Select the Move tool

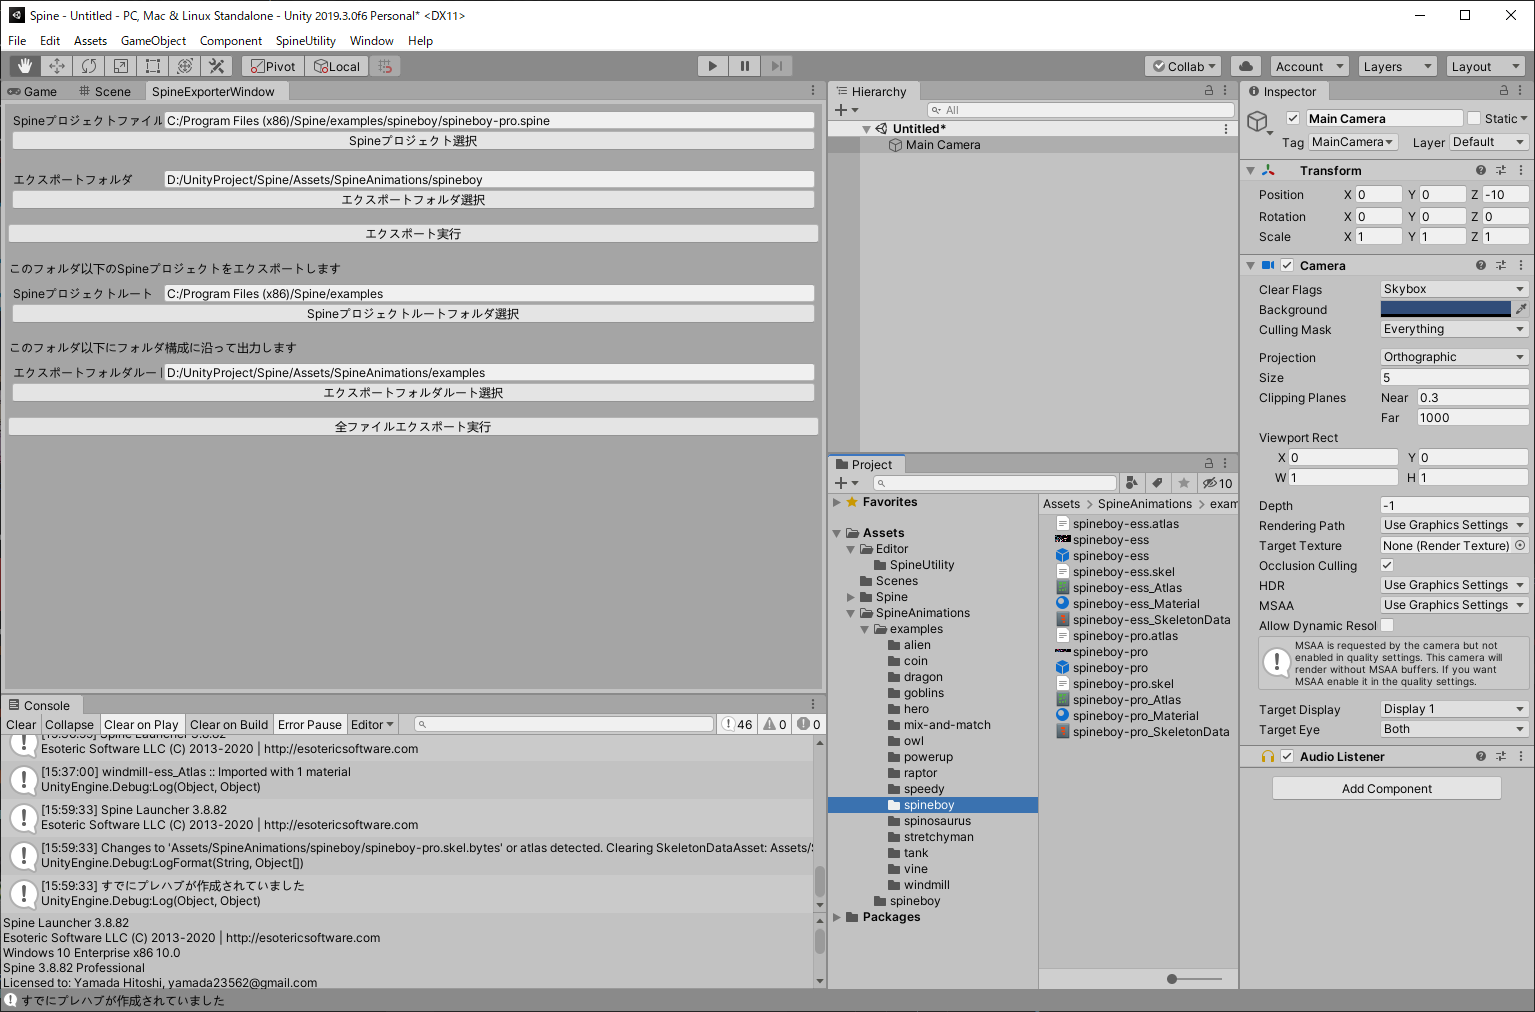tap(57, 66)
